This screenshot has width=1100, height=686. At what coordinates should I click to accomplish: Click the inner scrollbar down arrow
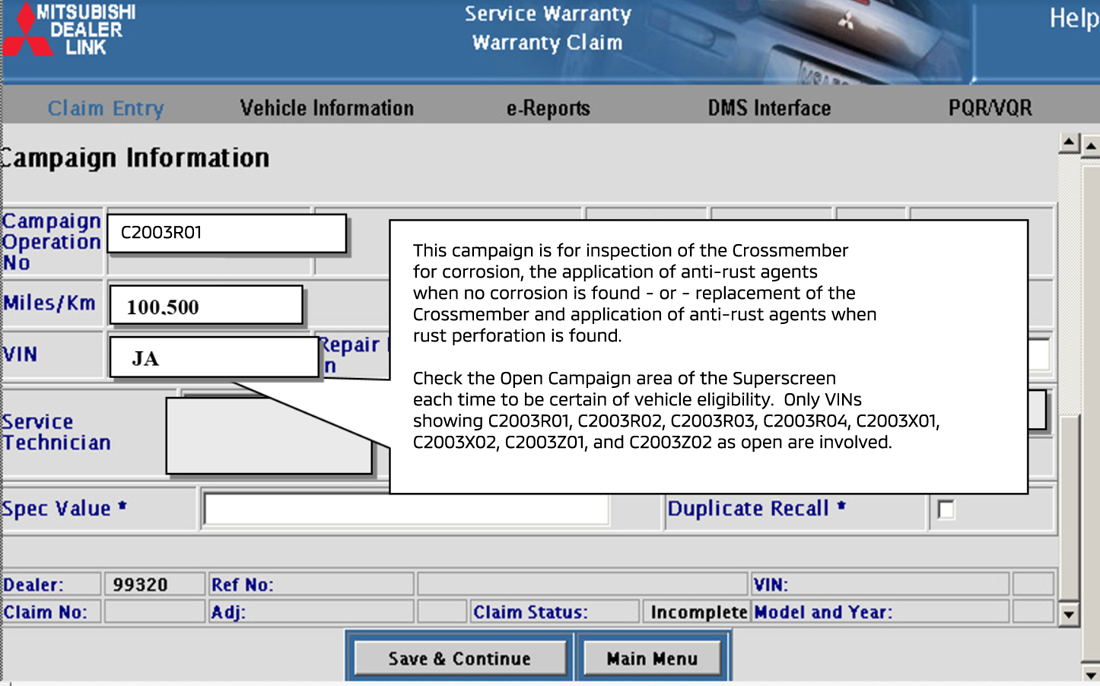[1068, 614]
